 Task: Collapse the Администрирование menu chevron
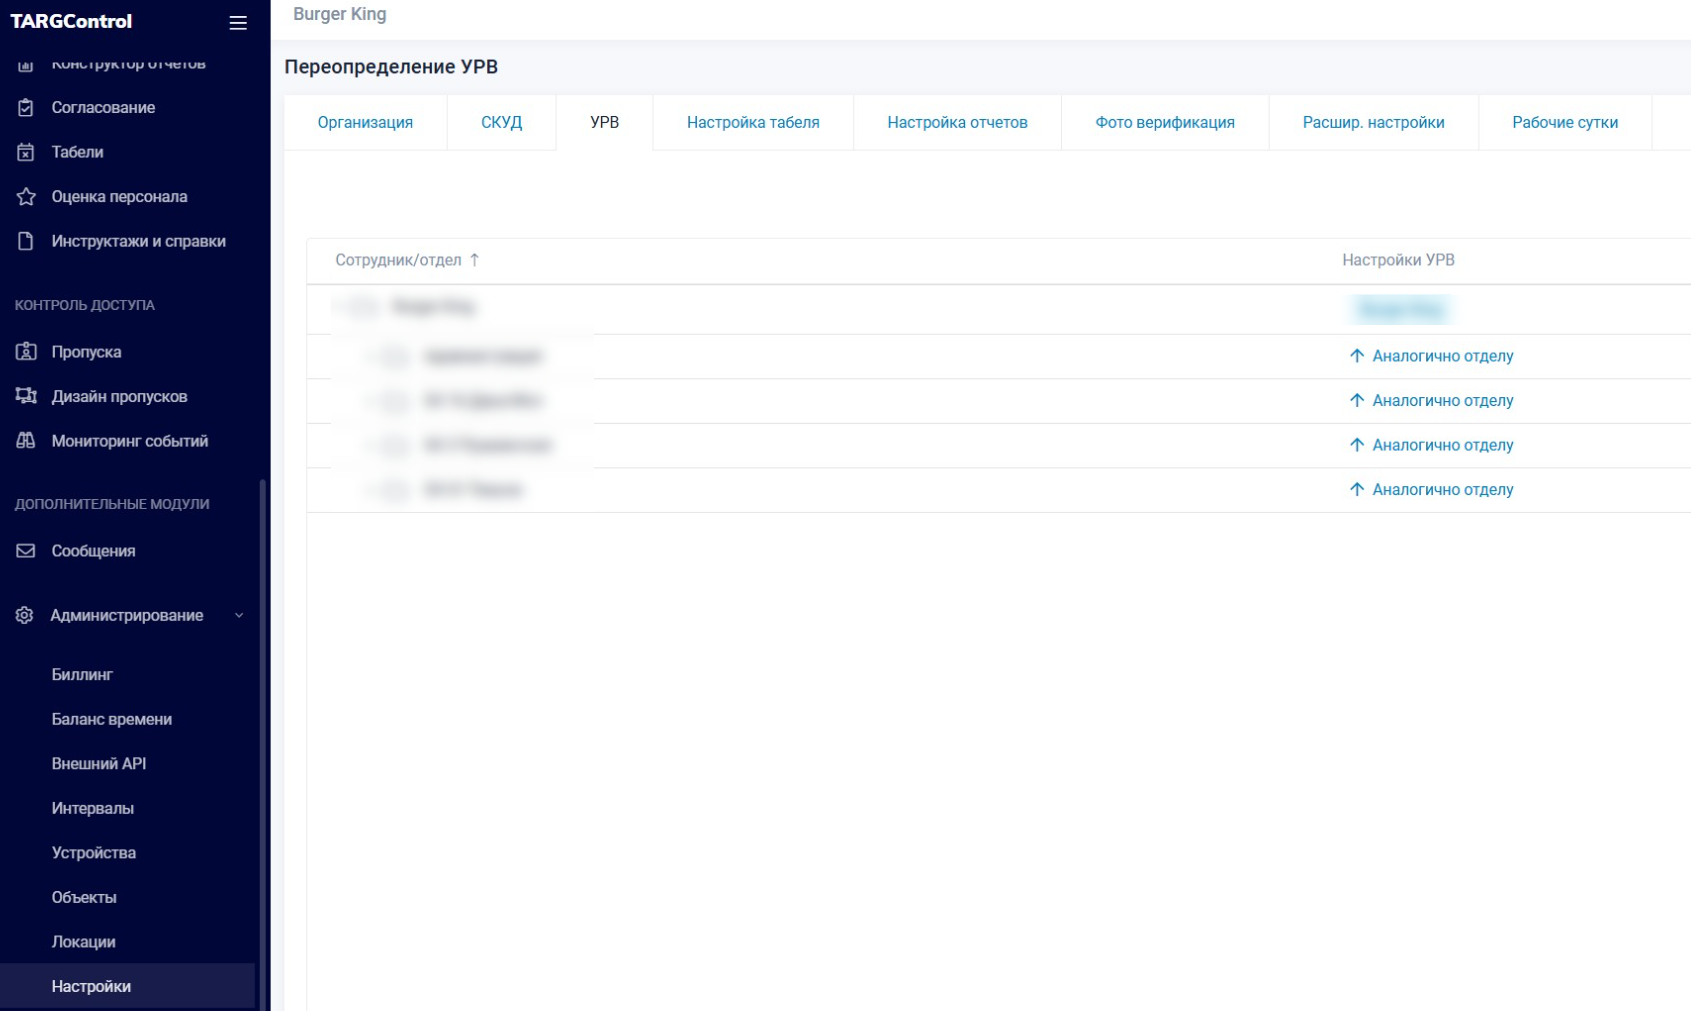(239, 615)
